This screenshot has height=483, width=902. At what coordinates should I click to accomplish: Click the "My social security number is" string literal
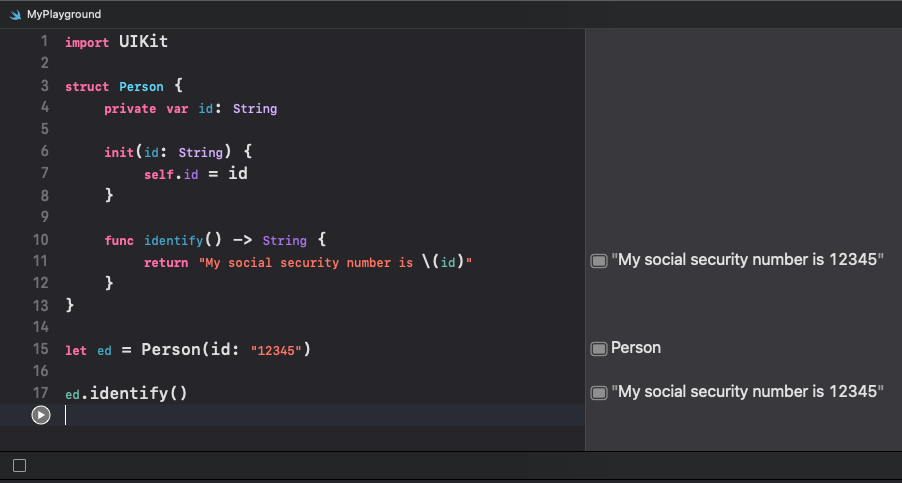[305, 263]
